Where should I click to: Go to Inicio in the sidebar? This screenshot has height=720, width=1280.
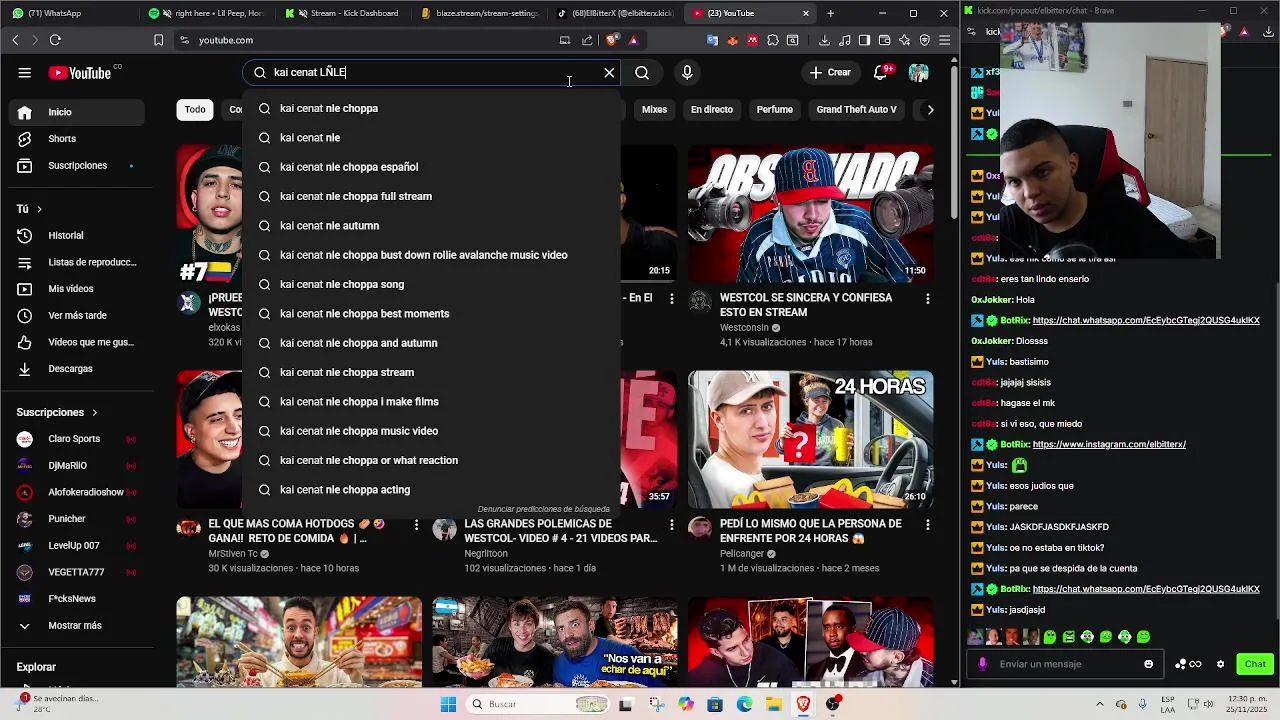click(76, 112)
